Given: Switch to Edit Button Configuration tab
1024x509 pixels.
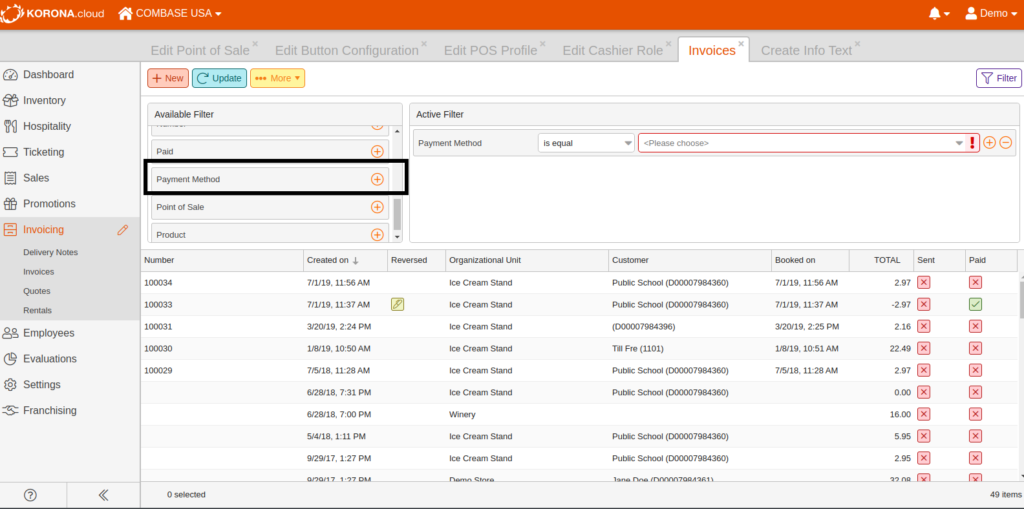Looking at the screenshot, I should 347,50.
